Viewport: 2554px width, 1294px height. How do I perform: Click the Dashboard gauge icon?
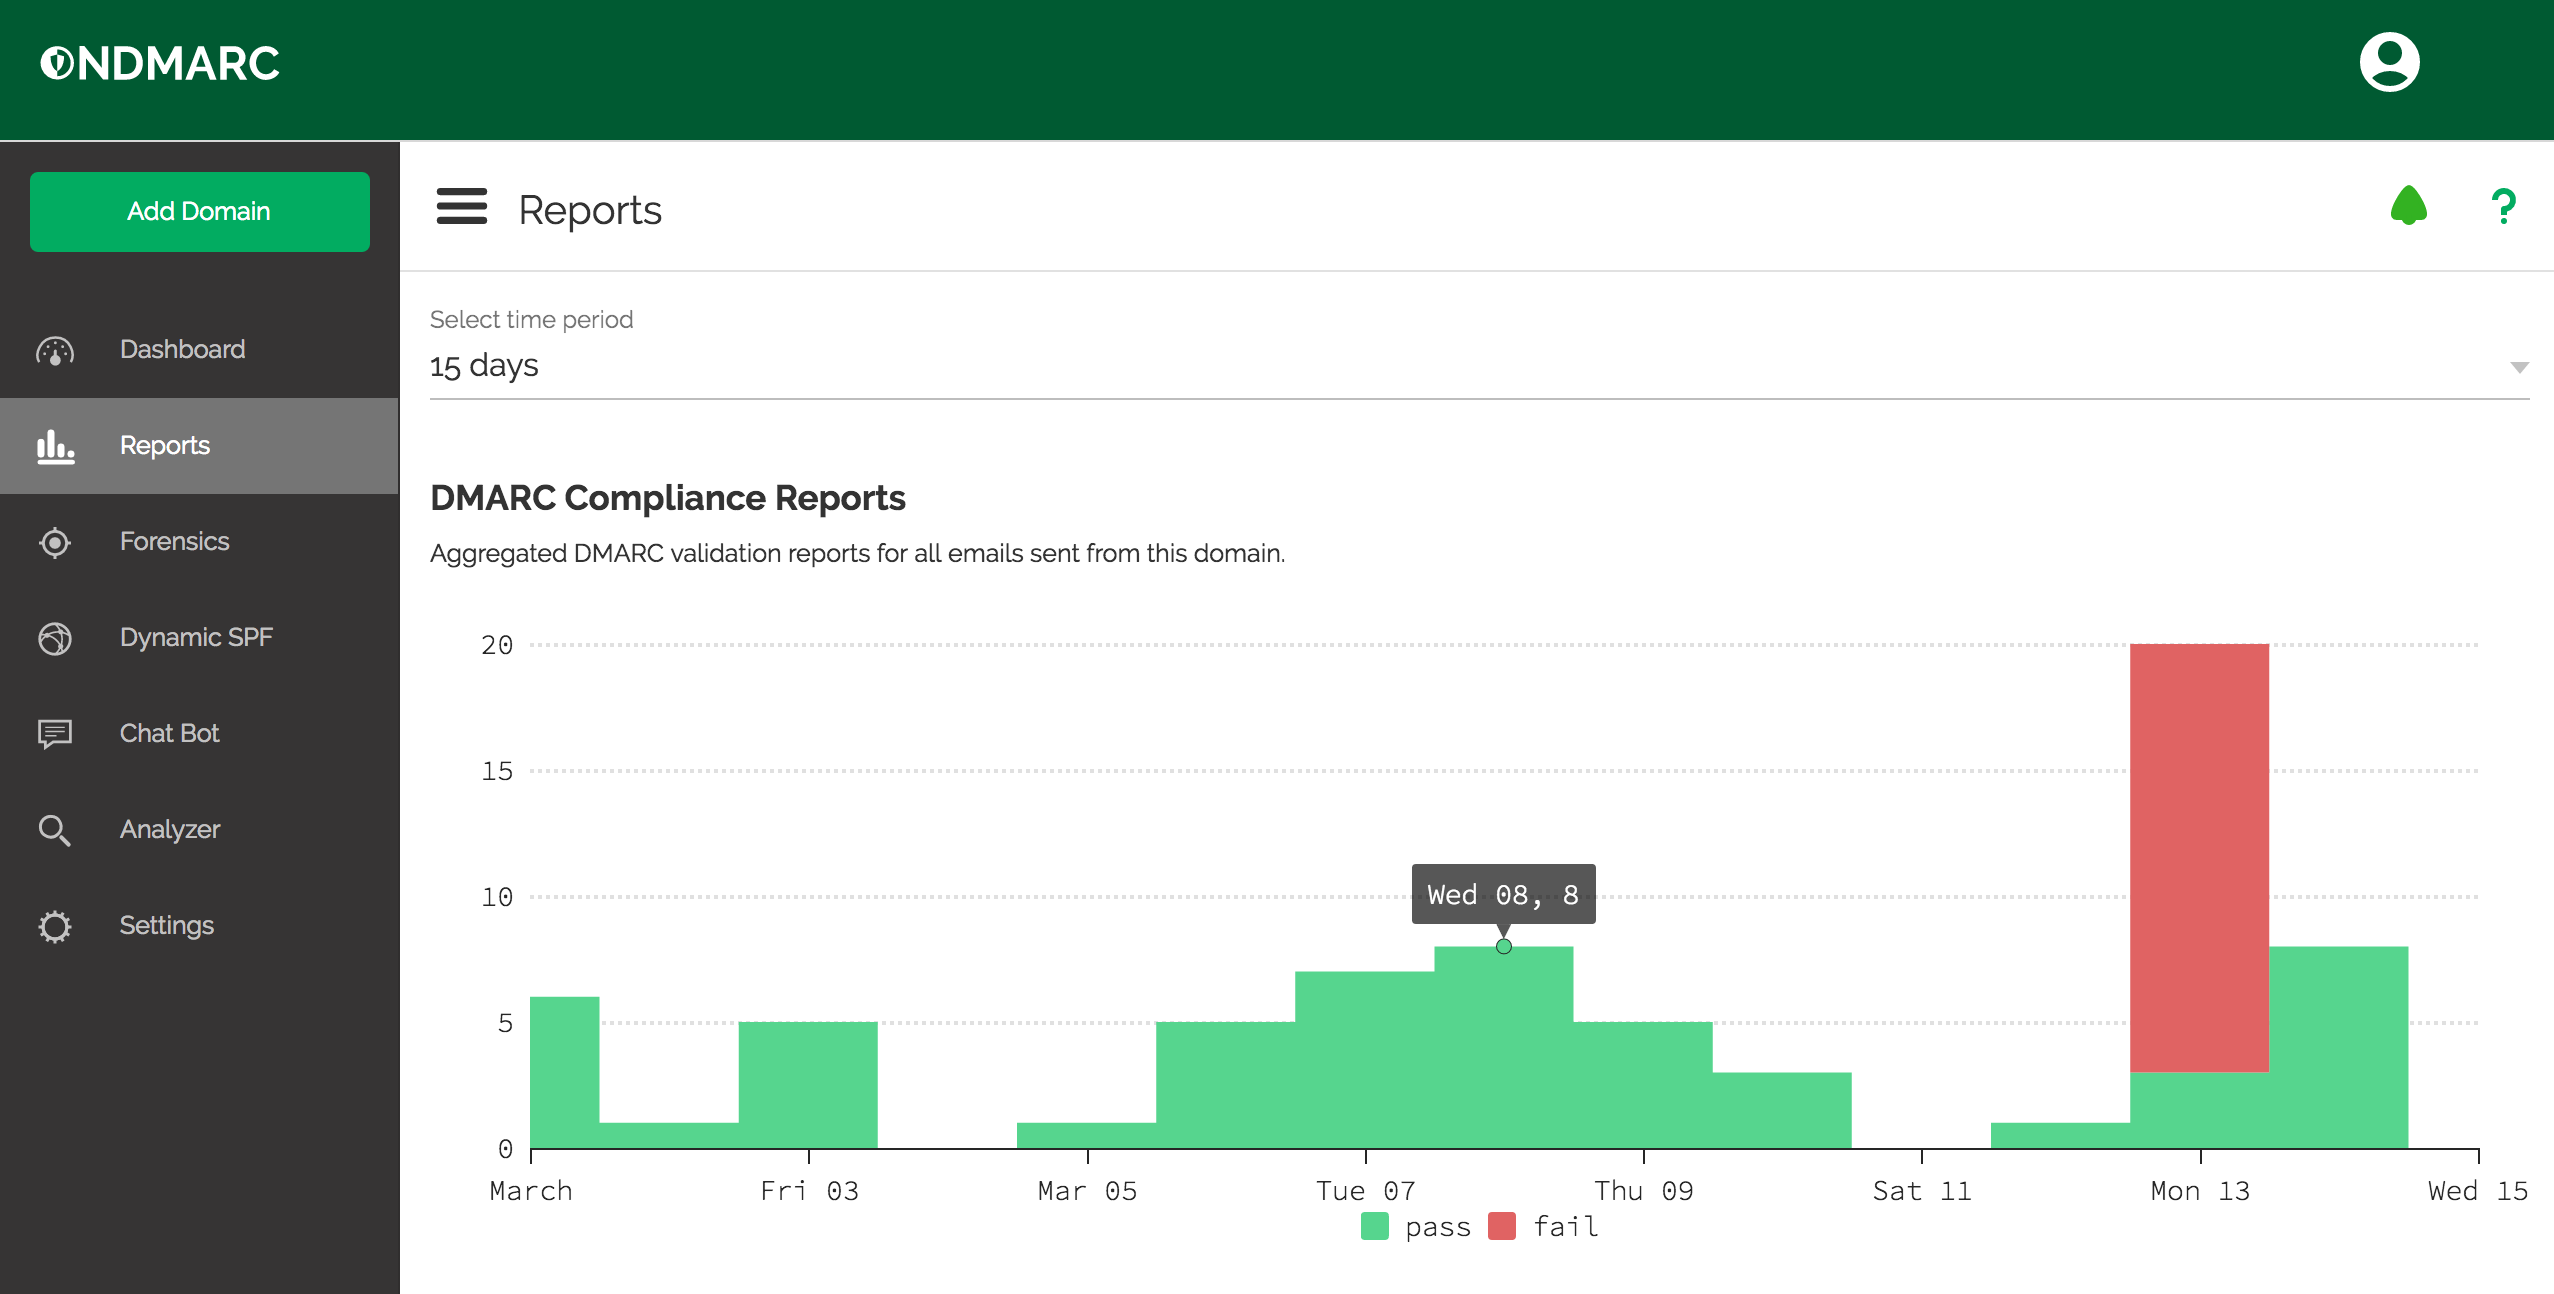pos(55,350)
